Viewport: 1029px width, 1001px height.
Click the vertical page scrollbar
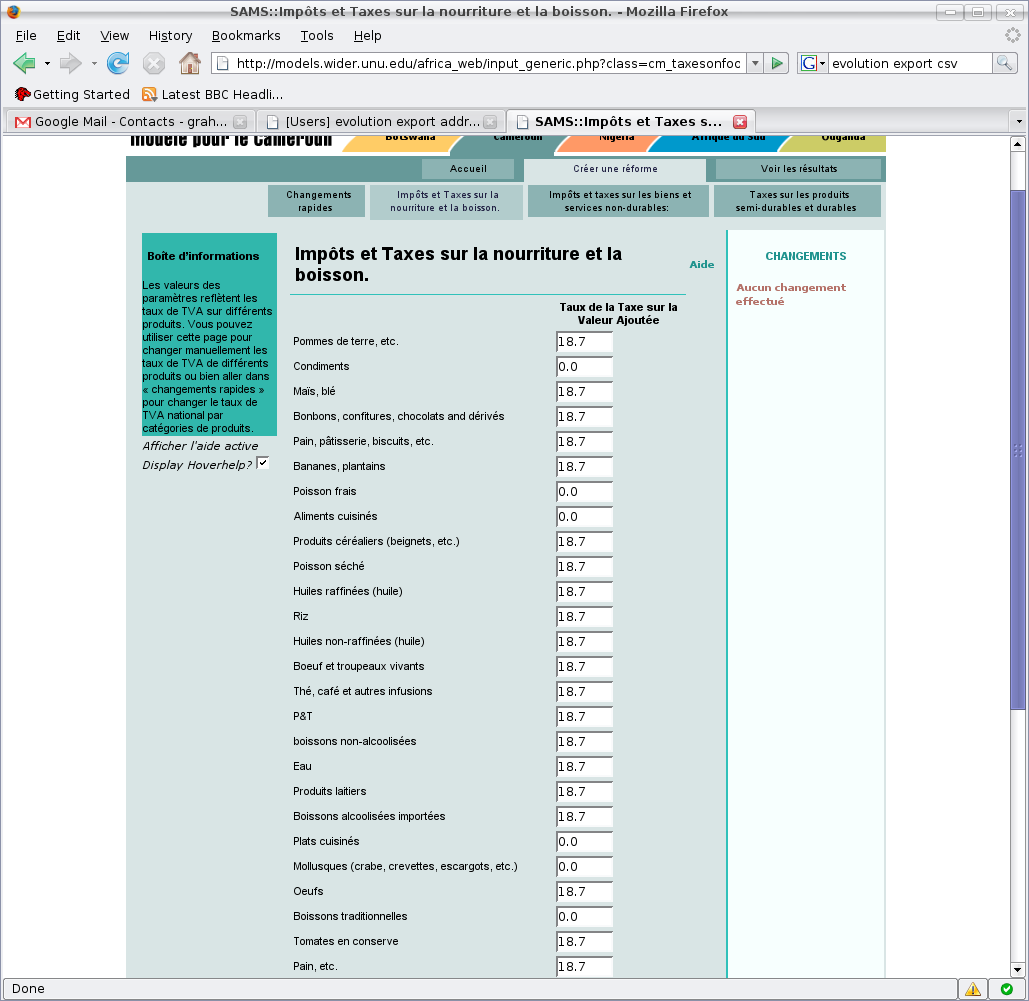click(1018, 450)
